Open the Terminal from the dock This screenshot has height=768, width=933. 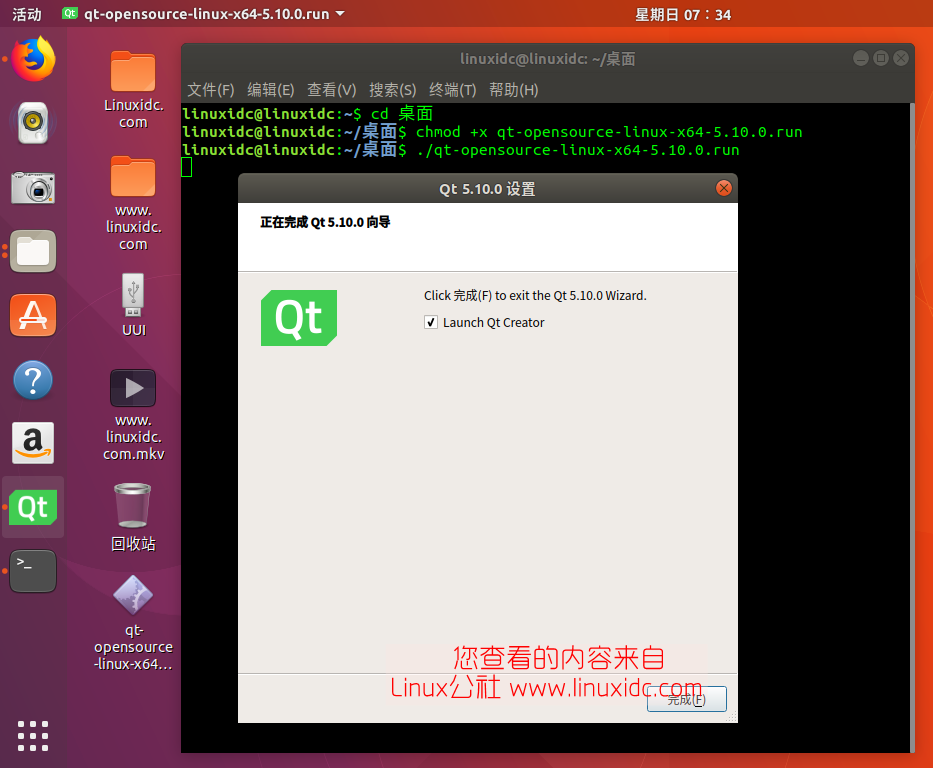[33, 570]
